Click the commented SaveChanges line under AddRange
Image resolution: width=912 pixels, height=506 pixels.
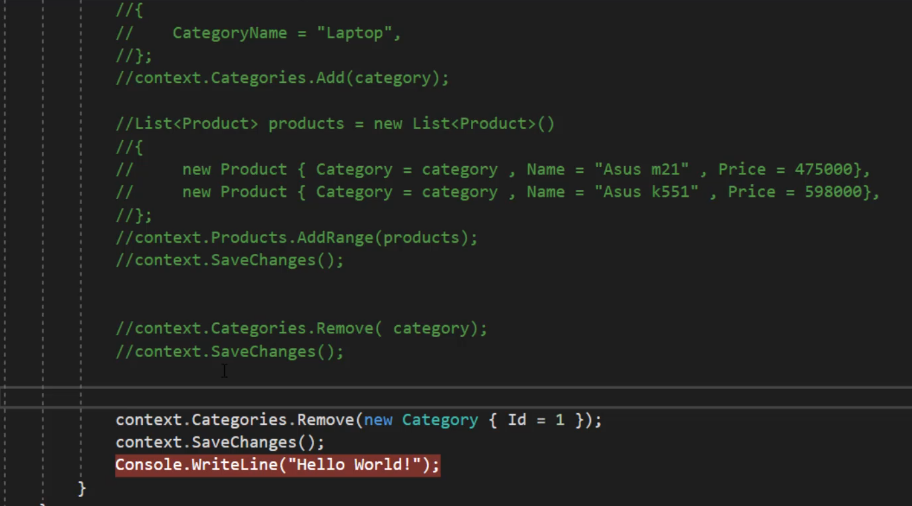(230, 260)
